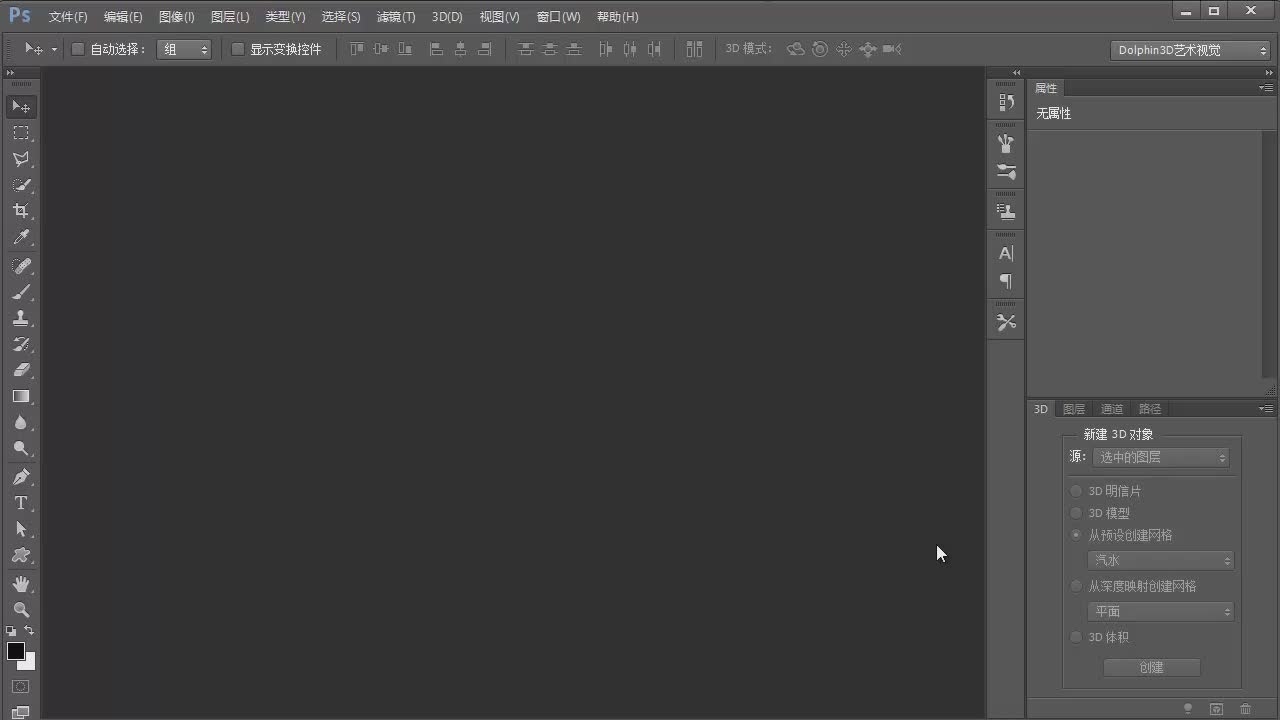Screen dimensions: 1280x720
Task: Open the Tool Presets panel icon
Action: [x=1006, y=322]
